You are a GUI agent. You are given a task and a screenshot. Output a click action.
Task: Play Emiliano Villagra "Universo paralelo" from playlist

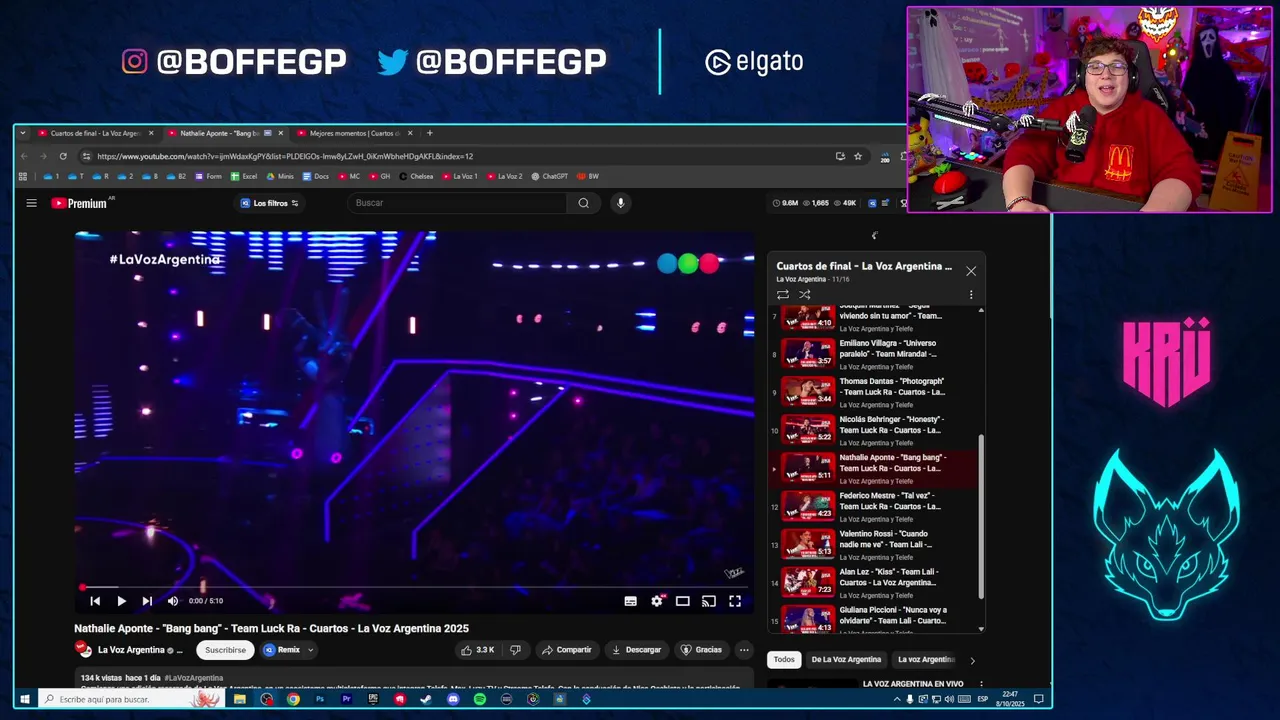pyautogui.click(x=874, y=354)
